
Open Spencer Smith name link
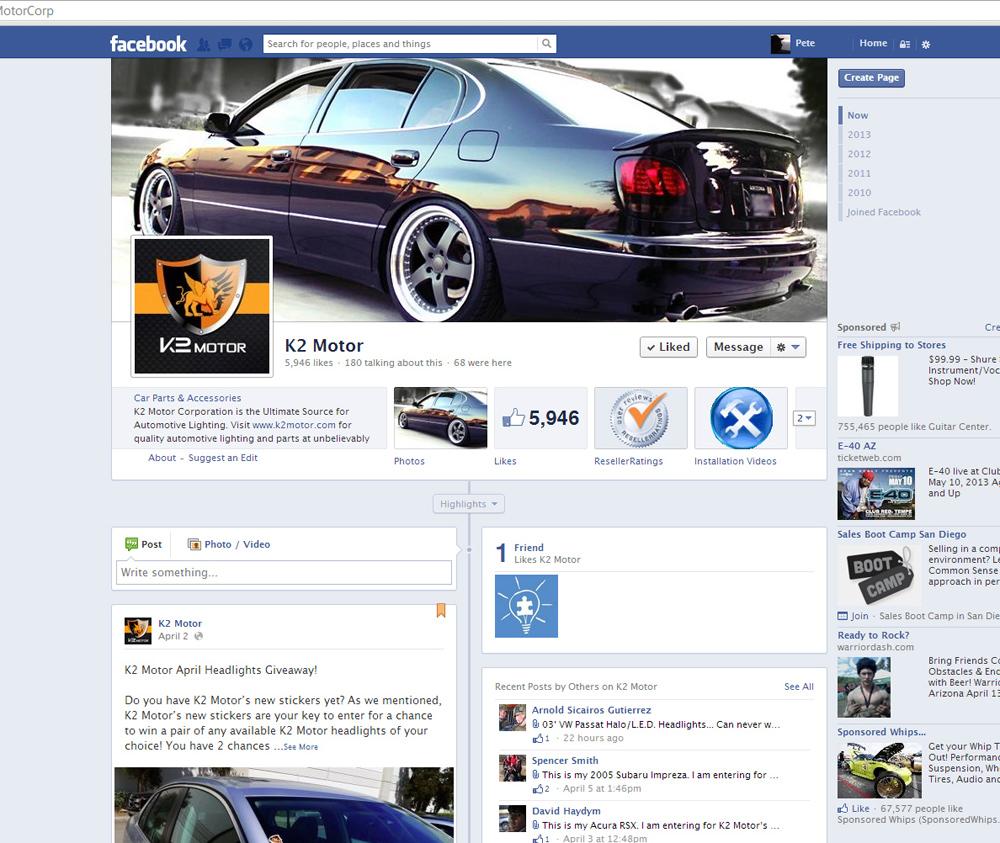565,760
